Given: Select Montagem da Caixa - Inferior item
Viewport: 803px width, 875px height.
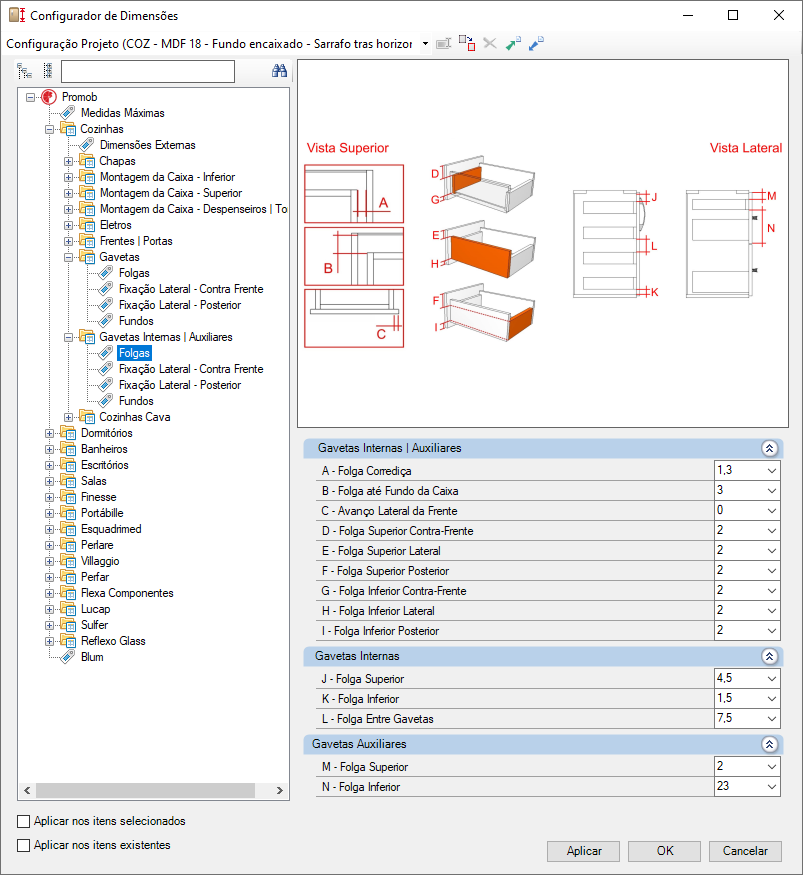Looking at the screenshot, I should (167, 177).
